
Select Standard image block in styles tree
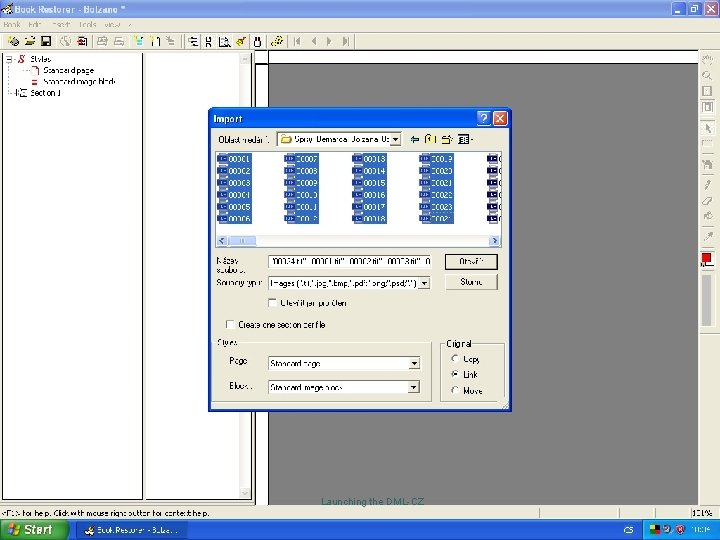tap(79, 82)
